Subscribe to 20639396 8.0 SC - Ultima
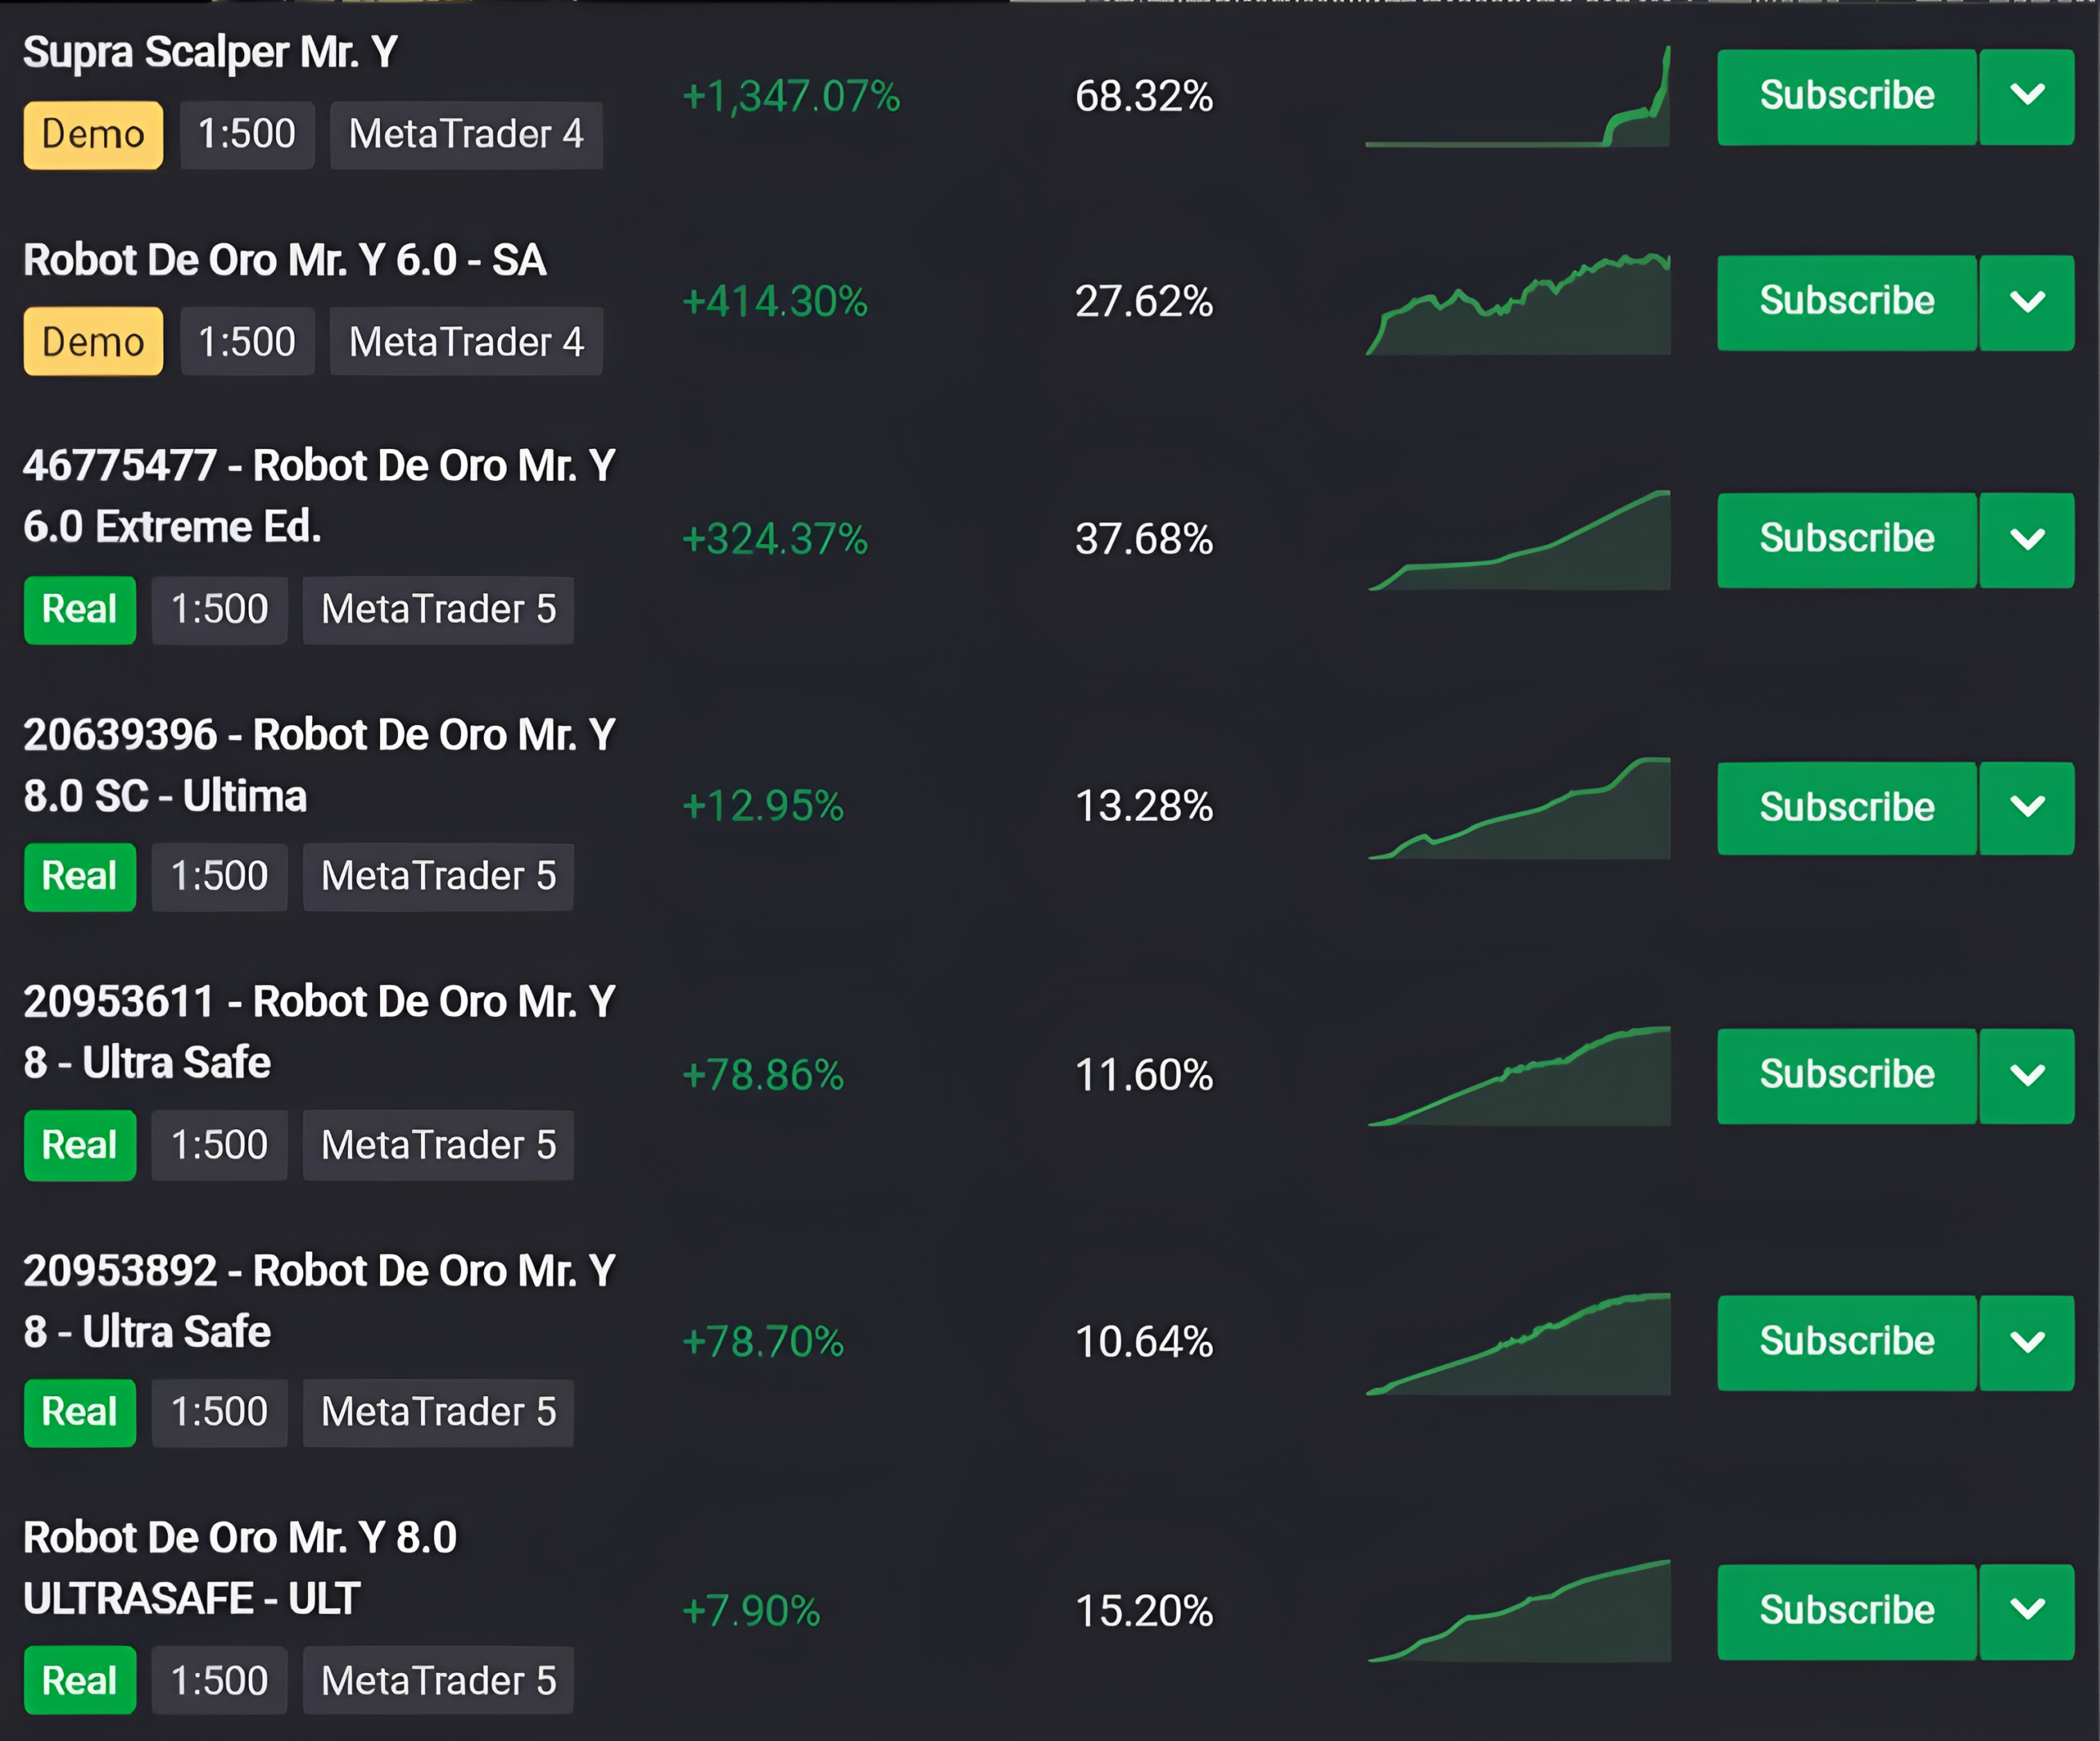The height and width of the screenshot is (1741, 2100). pyautogui.click(x=1847, y=808)
